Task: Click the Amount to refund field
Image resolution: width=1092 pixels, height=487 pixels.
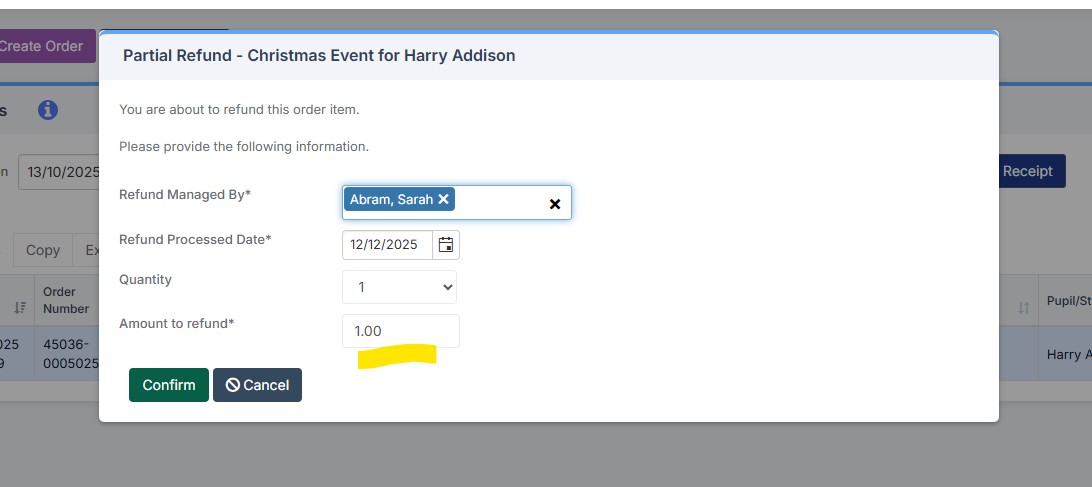Action: [x=400, y=331]
